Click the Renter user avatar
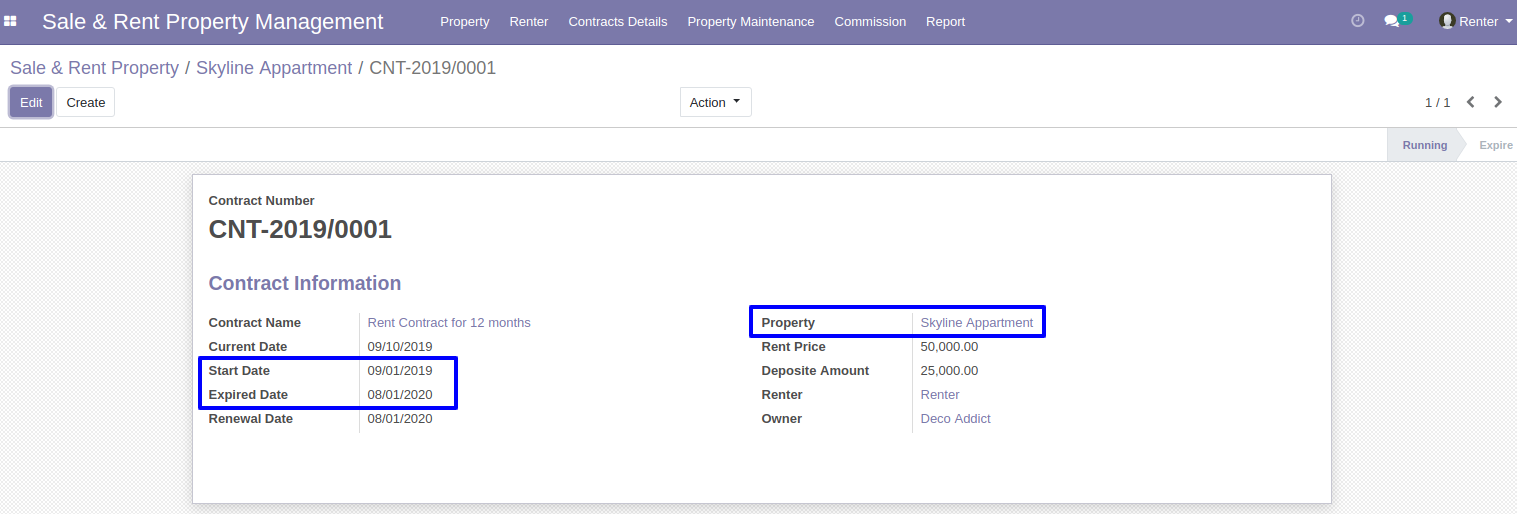 point(1447,21)
